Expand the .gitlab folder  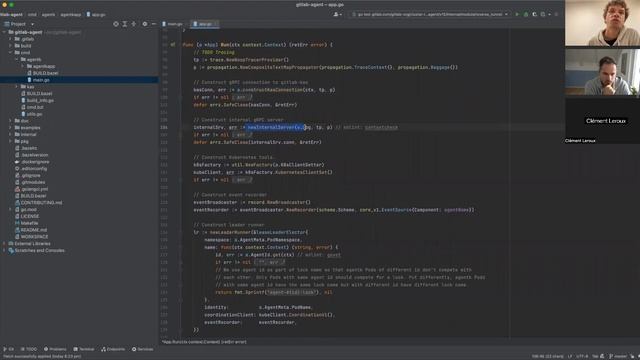pos(11,39)
